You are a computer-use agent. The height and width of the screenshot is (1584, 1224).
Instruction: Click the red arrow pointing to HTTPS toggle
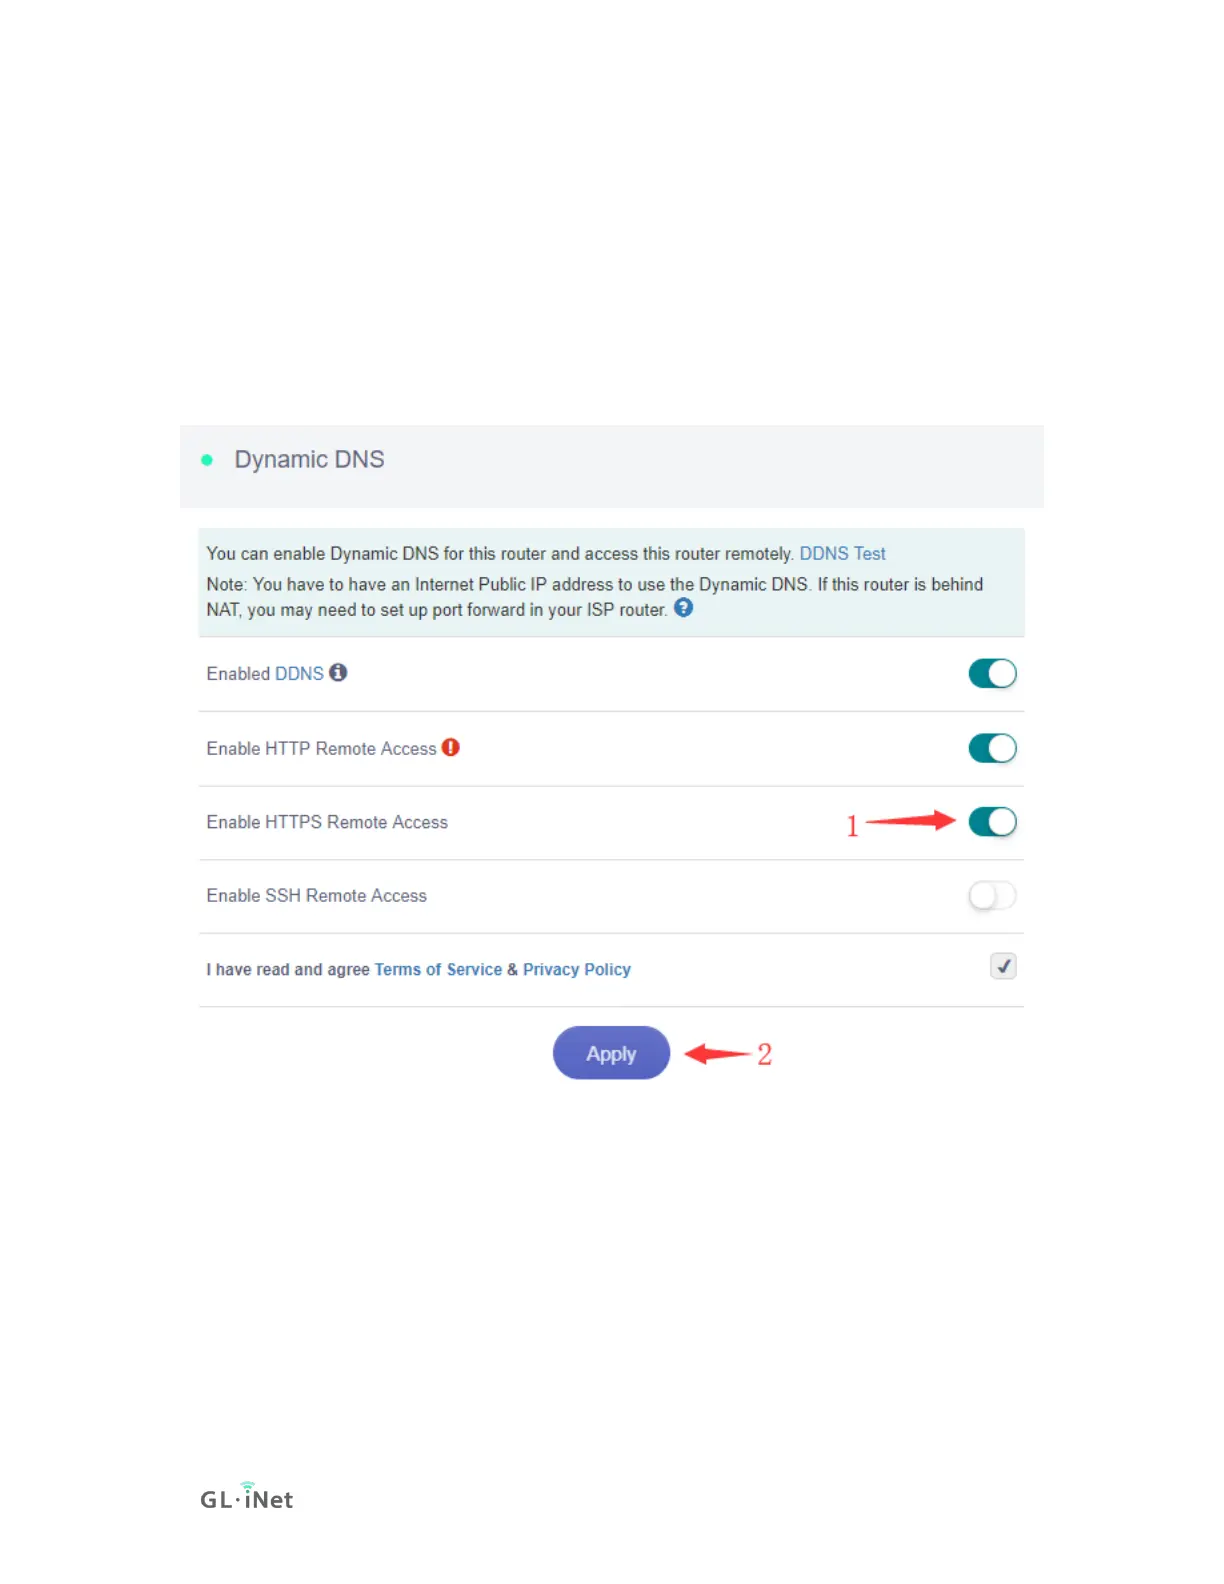point(911,821)
